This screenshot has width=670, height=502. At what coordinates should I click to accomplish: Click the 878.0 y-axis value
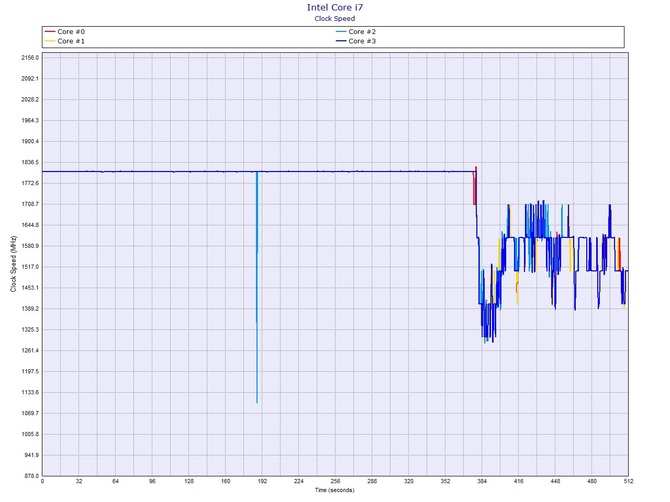pyautogui.click(x=31, y=476)
